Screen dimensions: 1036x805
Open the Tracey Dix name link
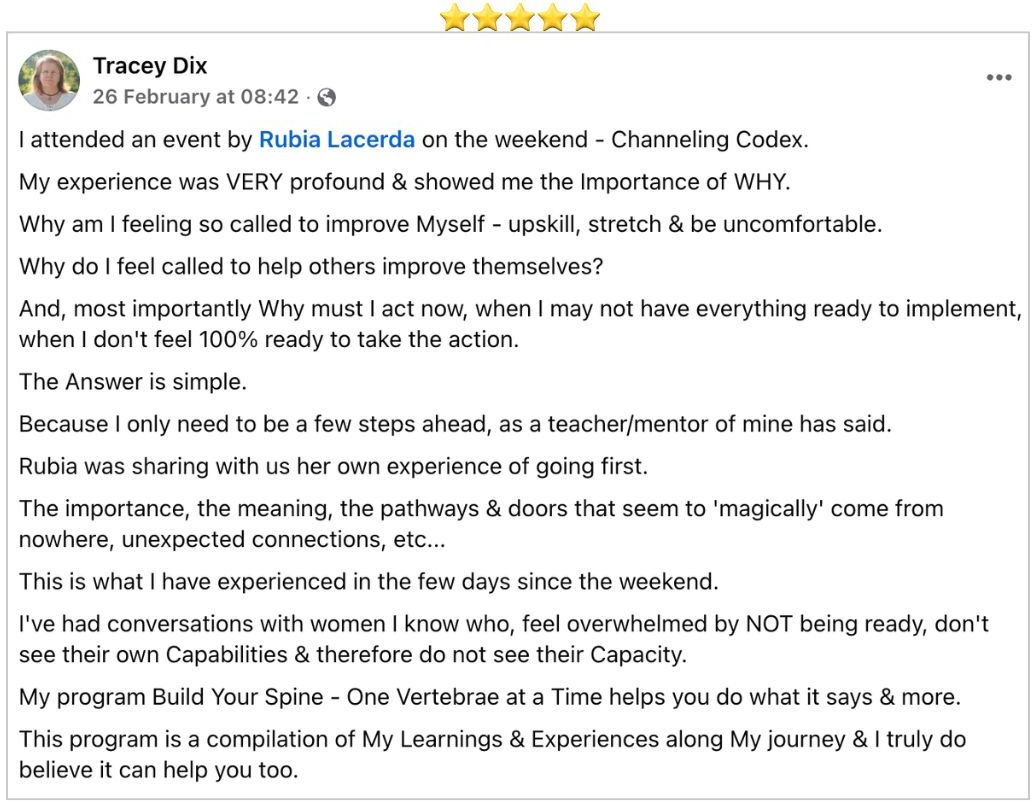click(150, 66)
